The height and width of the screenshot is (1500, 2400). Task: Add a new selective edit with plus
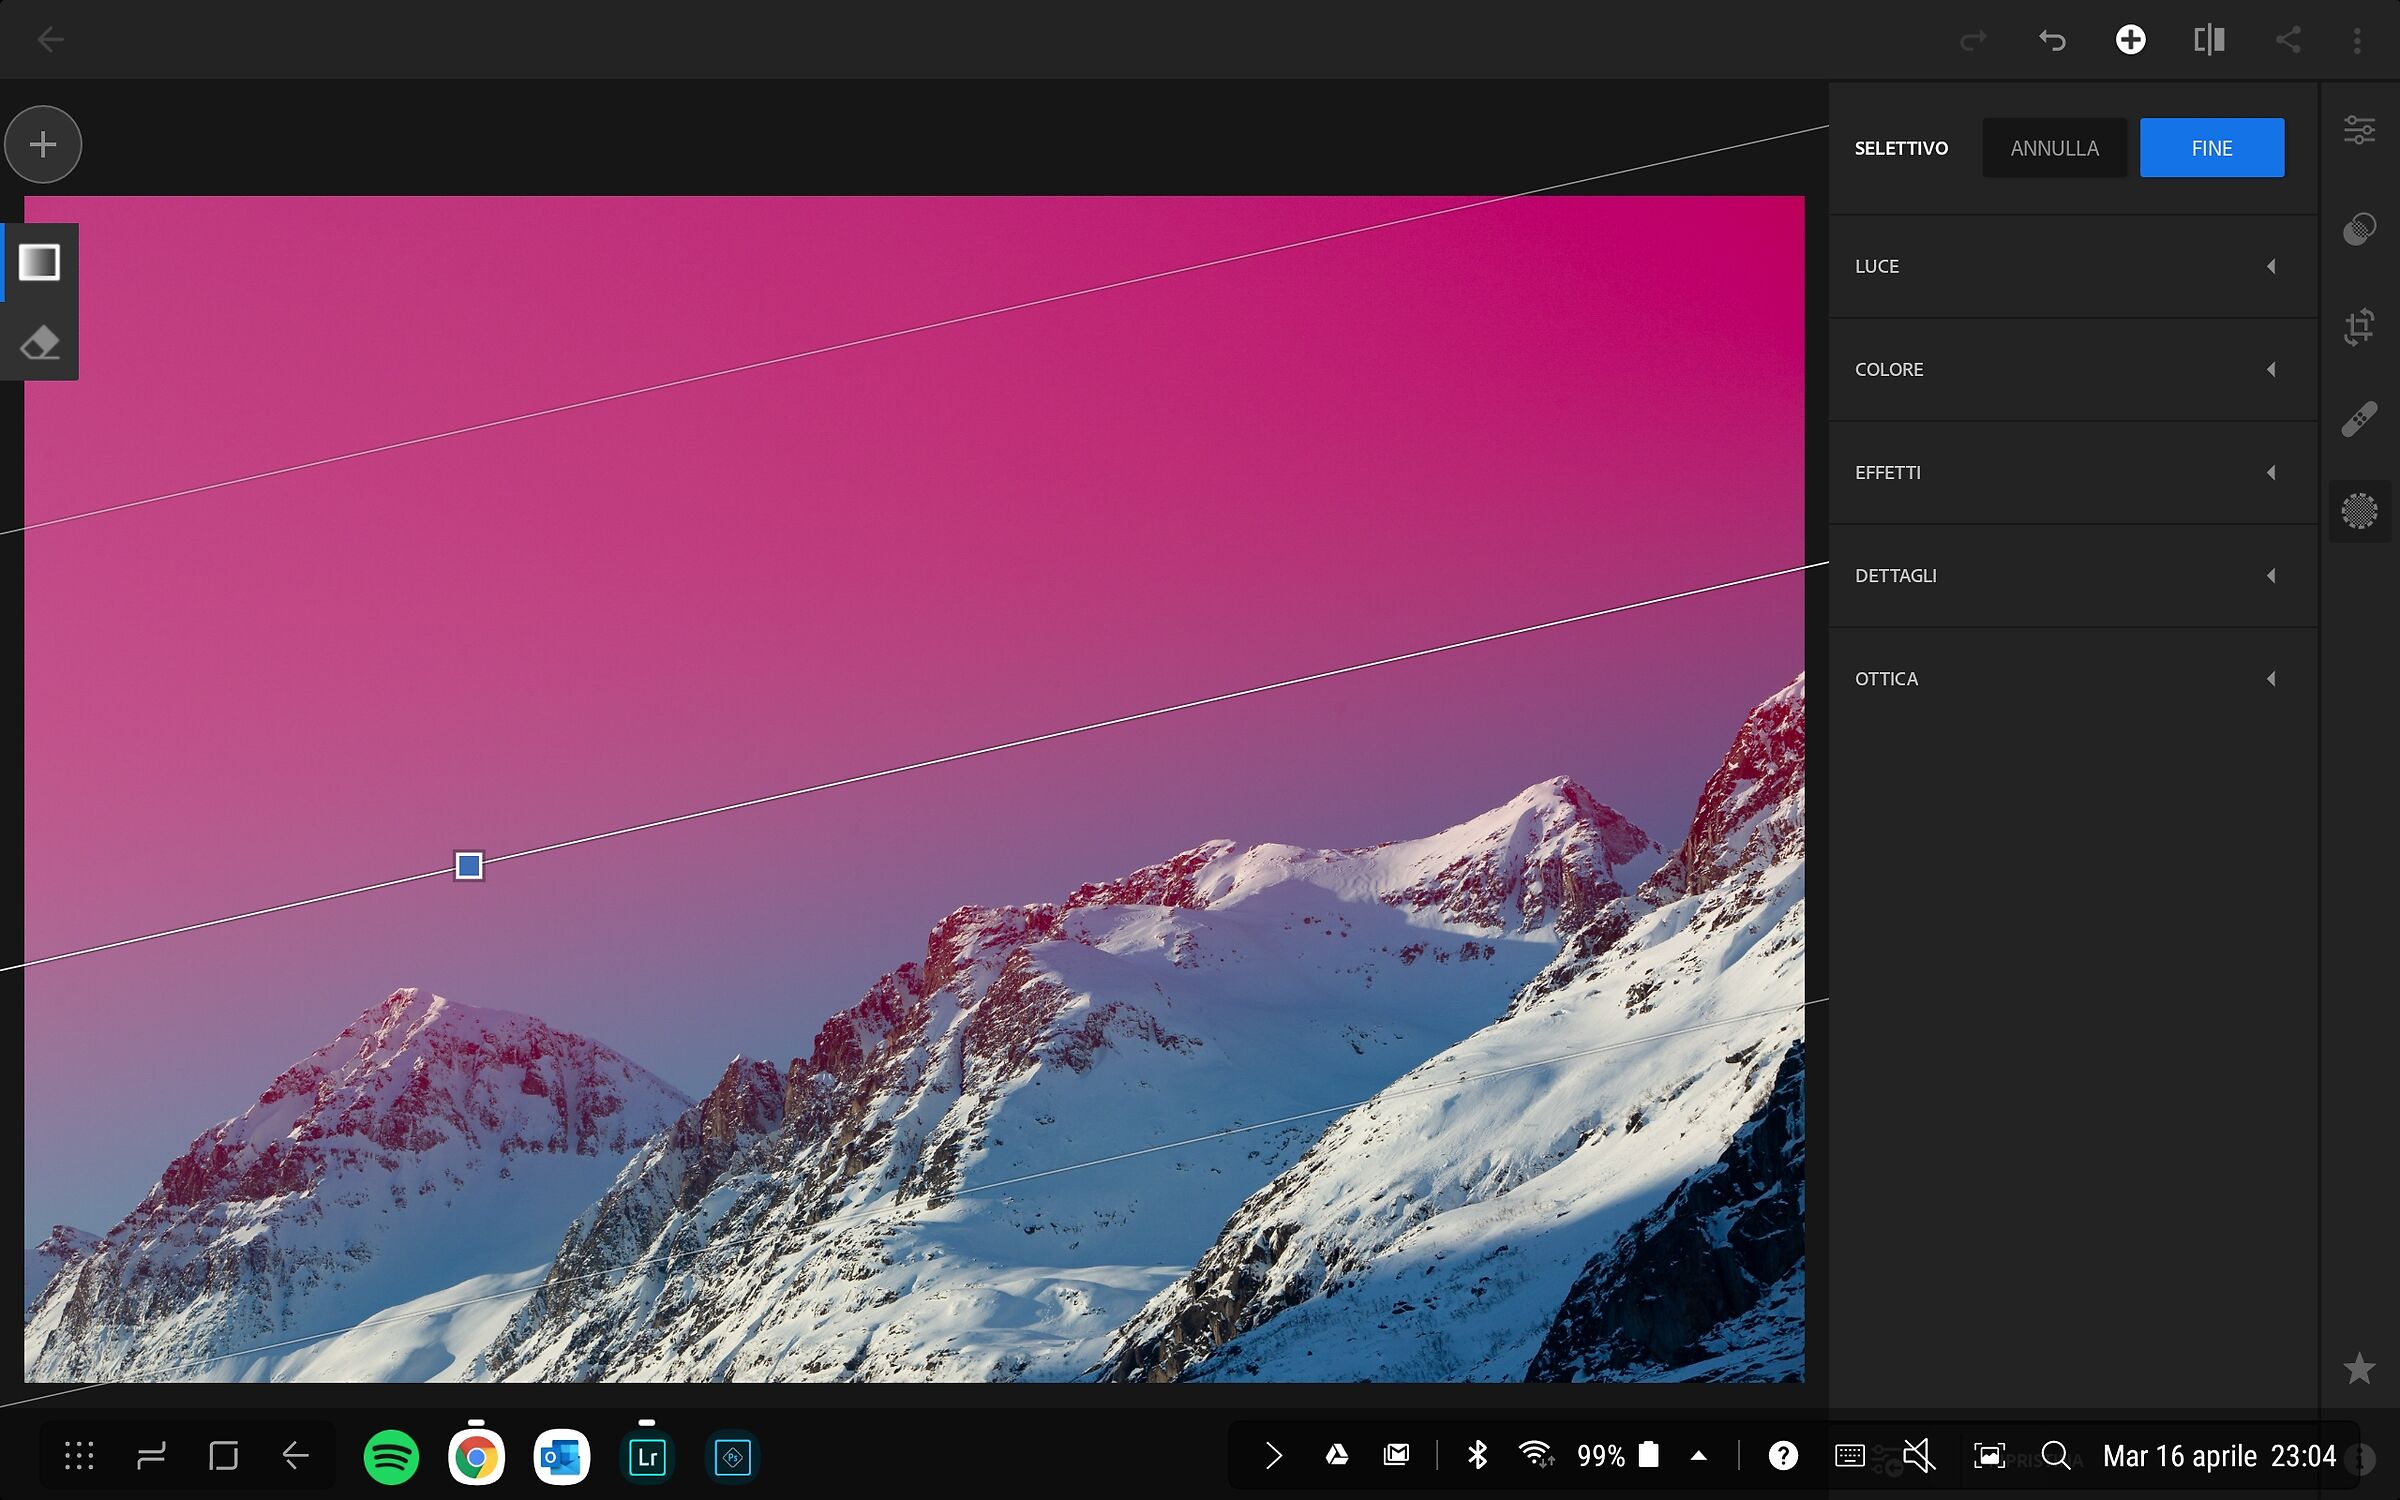point(43,145)
